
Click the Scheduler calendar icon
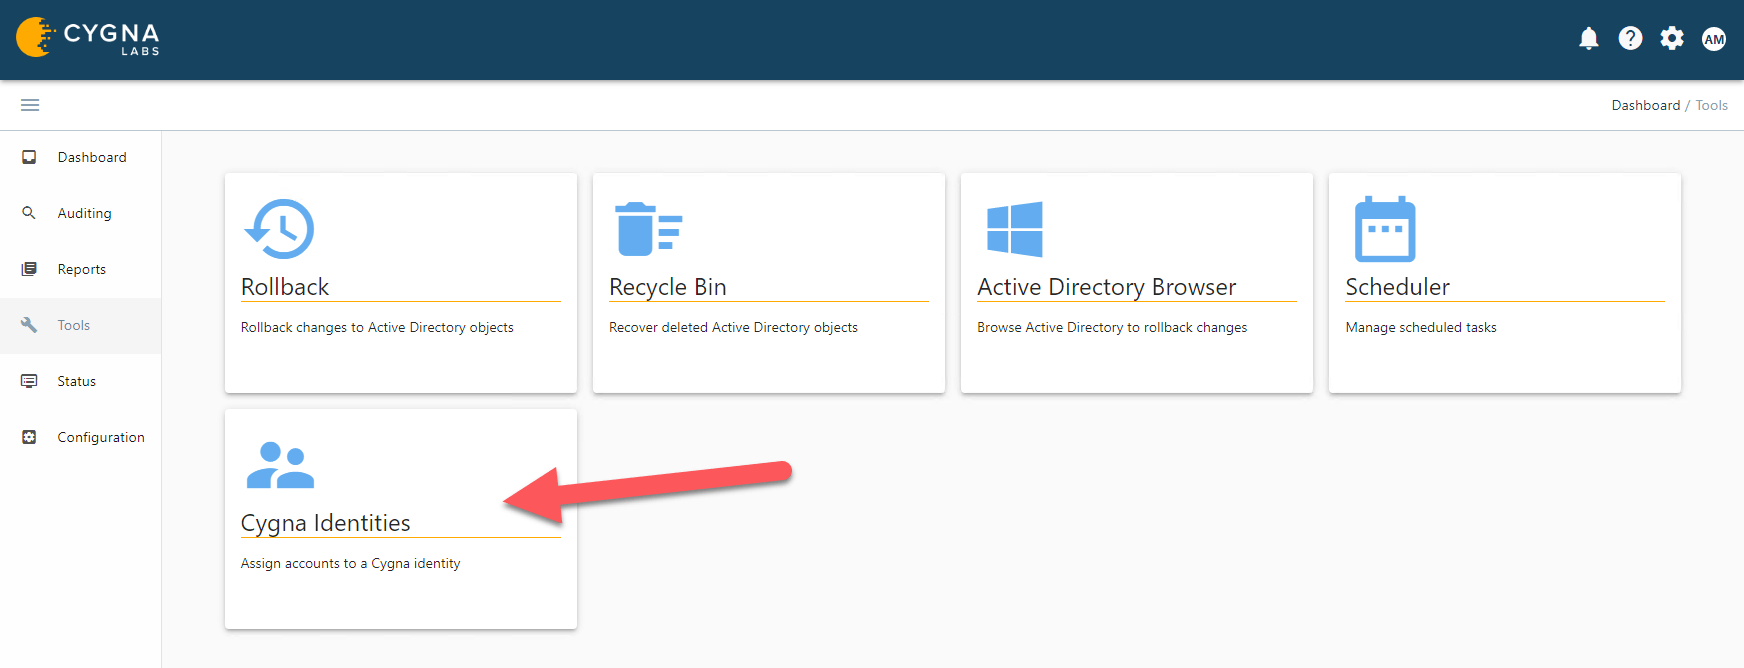pos(1385,229)
